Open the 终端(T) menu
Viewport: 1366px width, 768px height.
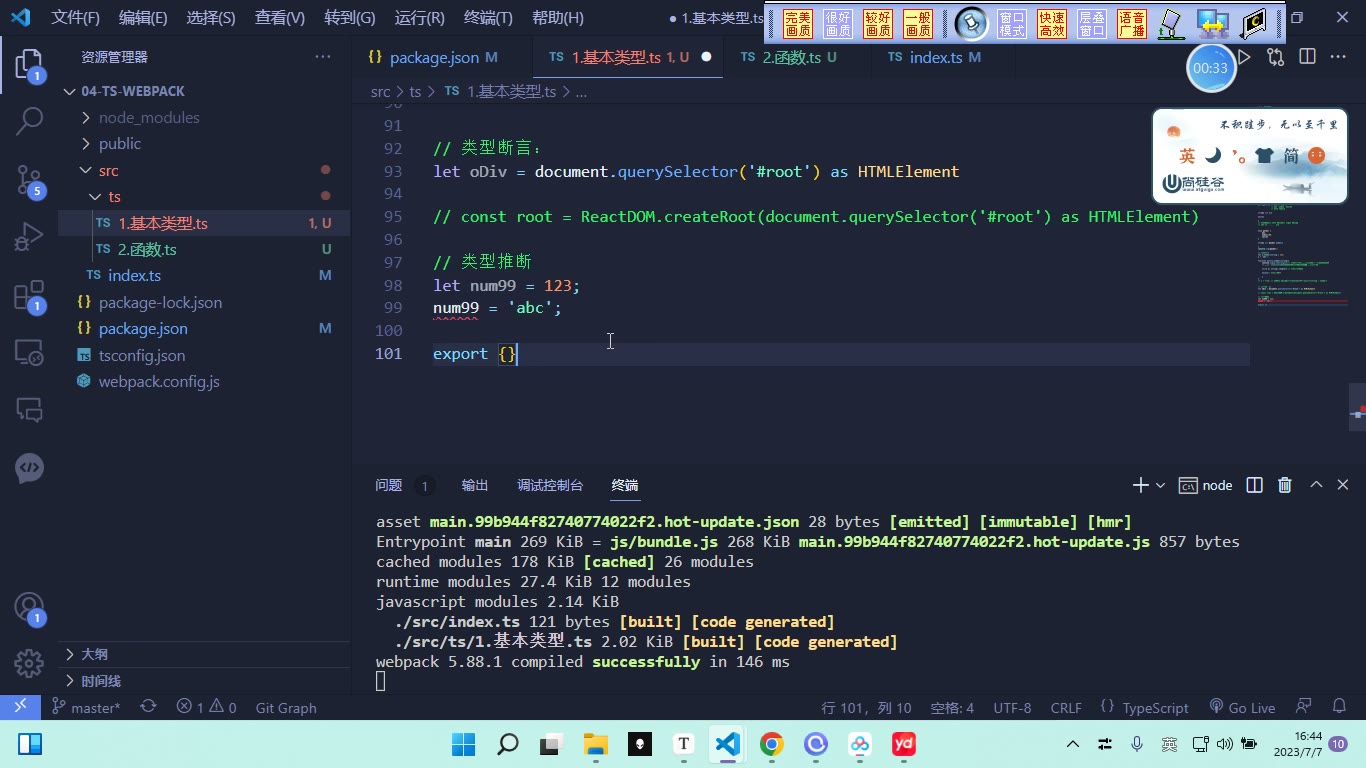coord(489,18)
